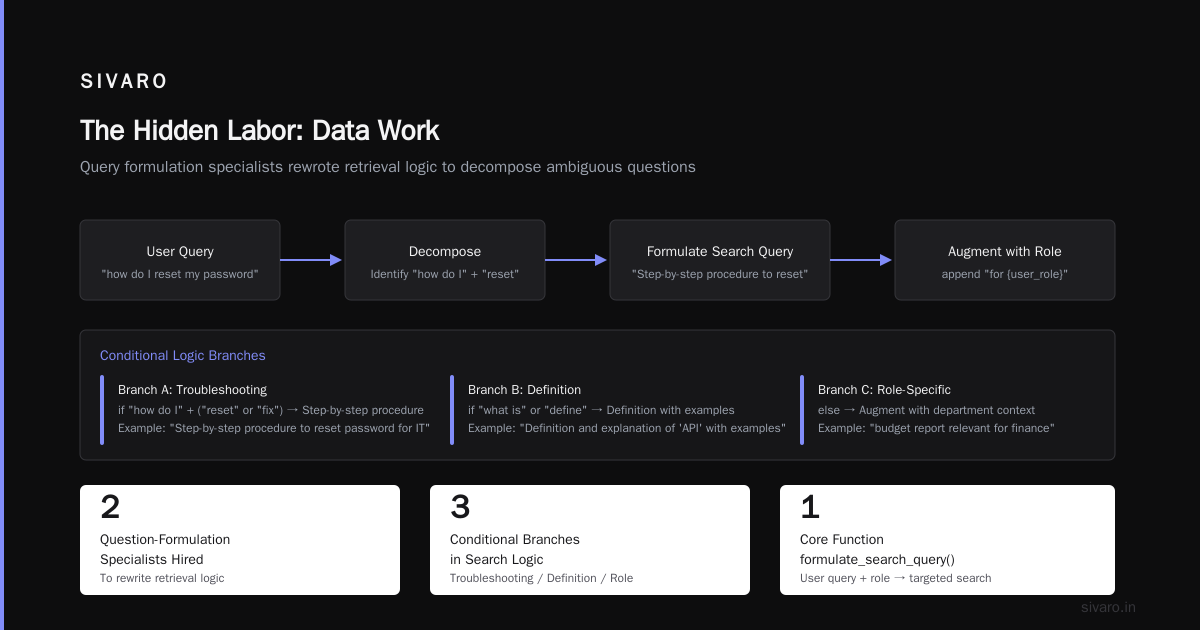Click the purple bar beside Branch A
Viewport: 1200px width, 630px height.
102,409
